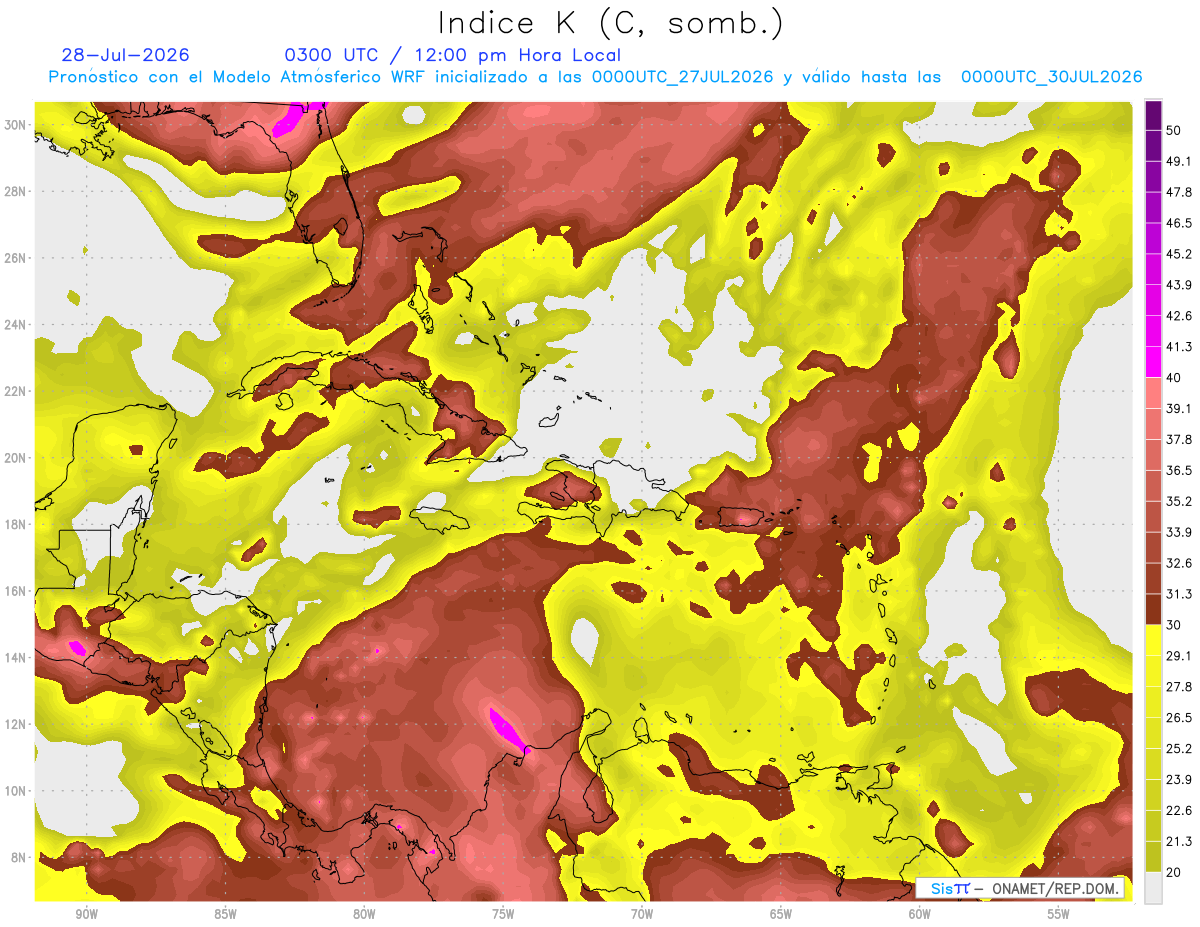The width and height of the screenshot is (1200, 927).
Task: Click the 55W longitude axis label
Action: (x=1059, y=914)
